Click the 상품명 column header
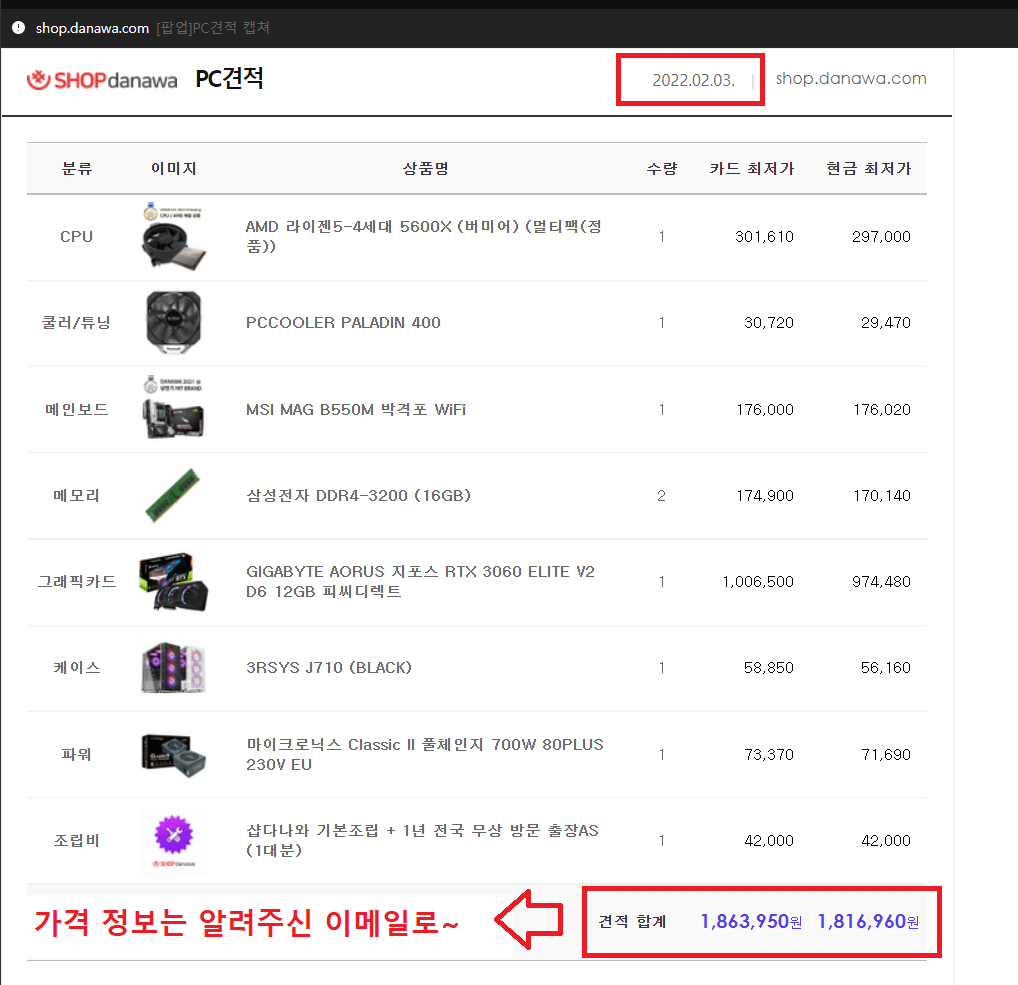1018x985 pixels. [426, 169]
